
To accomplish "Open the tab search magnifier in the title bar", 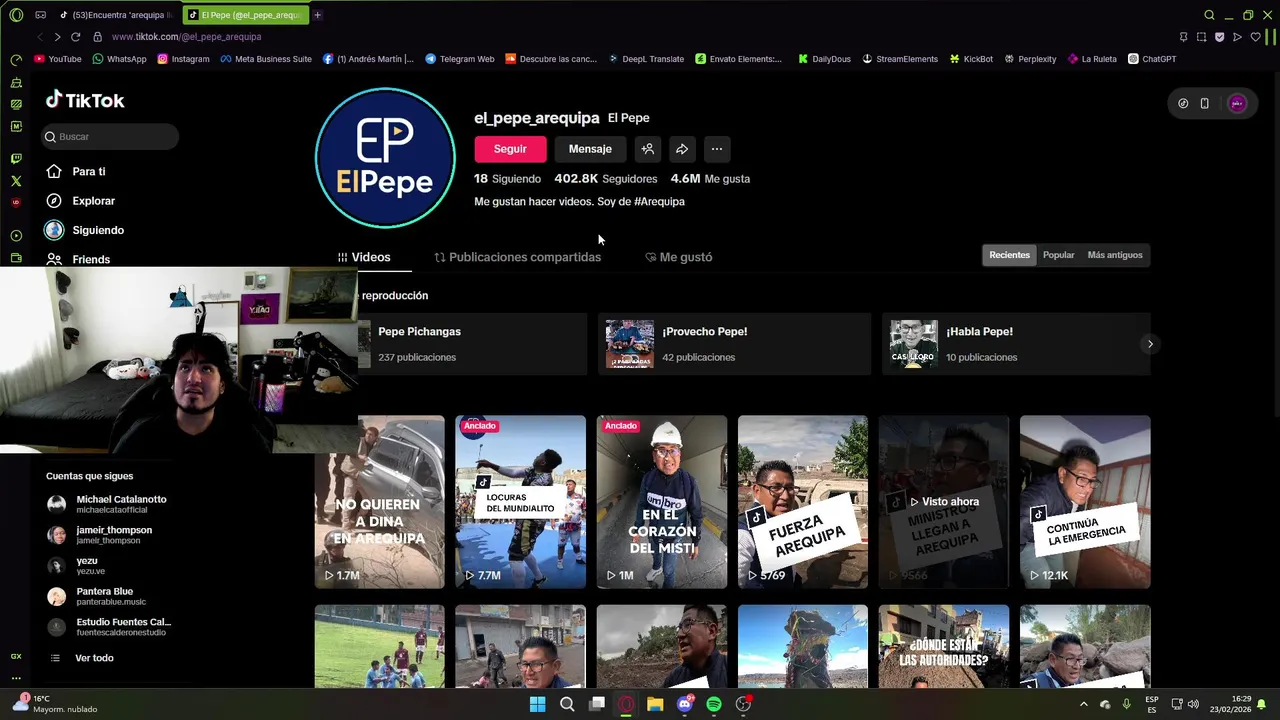I will (x=1209, y=15).
